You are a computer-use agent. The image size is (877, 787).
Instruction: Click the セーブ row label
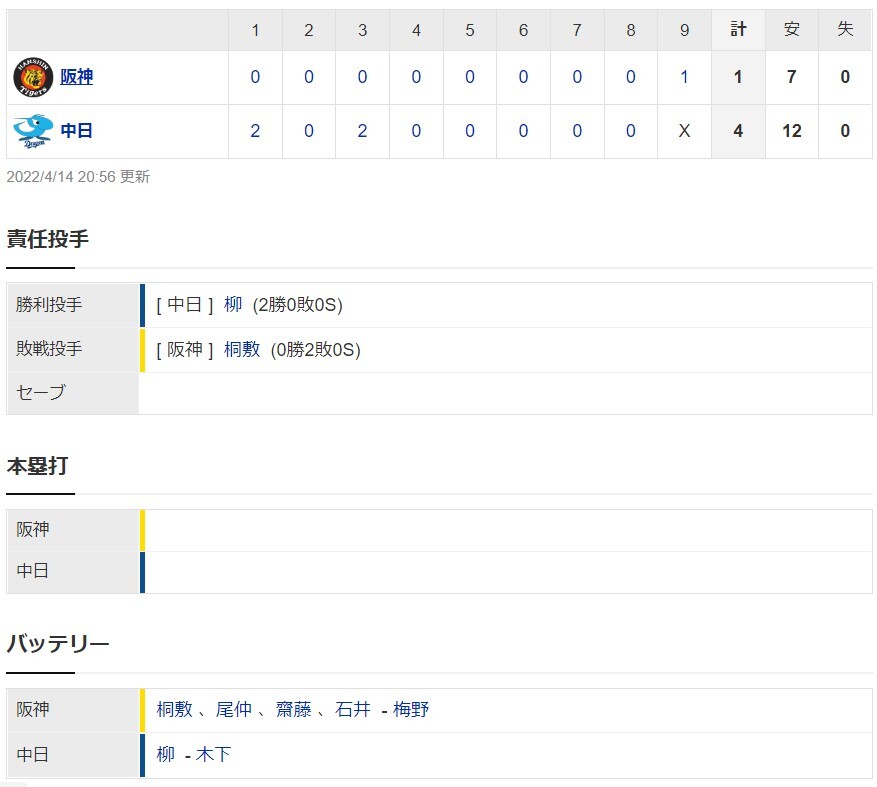pyautogui.click(x=41, y=393)
